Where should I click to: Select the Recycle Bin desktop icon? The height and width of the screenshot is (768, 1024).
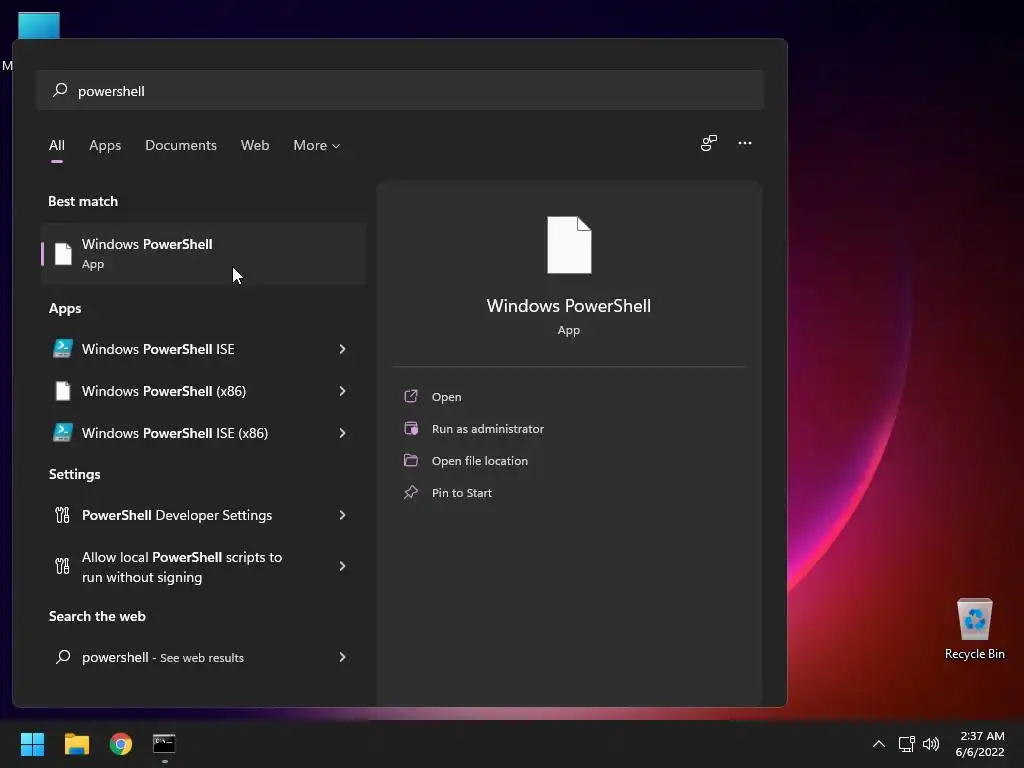[974, 629]
